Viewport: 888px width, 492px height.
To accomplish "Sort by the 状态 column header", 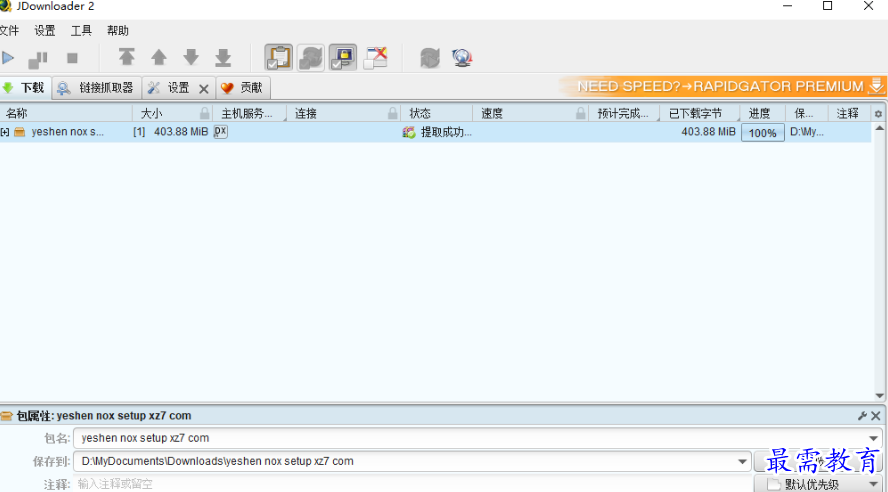I will [x=437, y=113].
